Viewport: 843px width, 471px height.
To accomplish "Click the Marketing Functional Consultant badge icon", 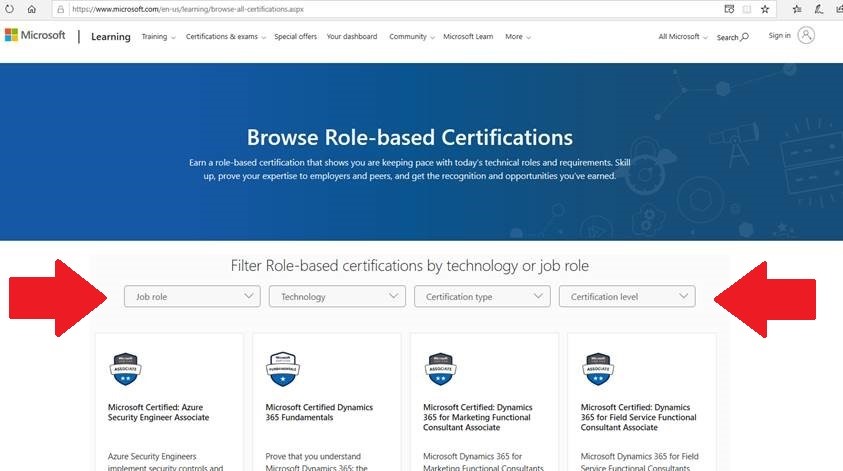I will [440, 369].
